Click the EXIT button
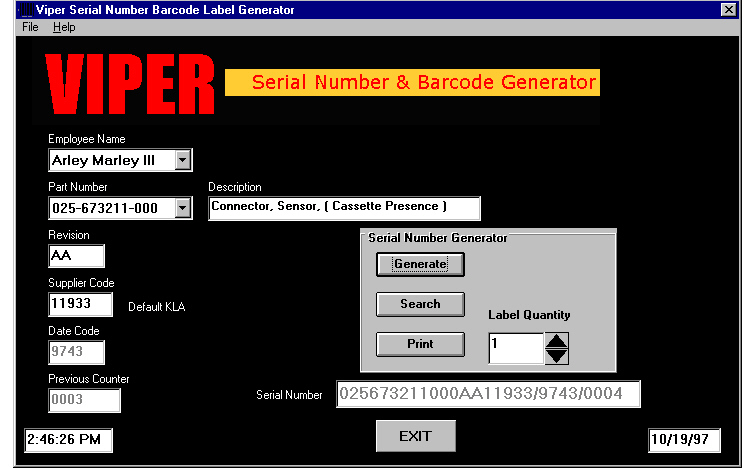 416,436
